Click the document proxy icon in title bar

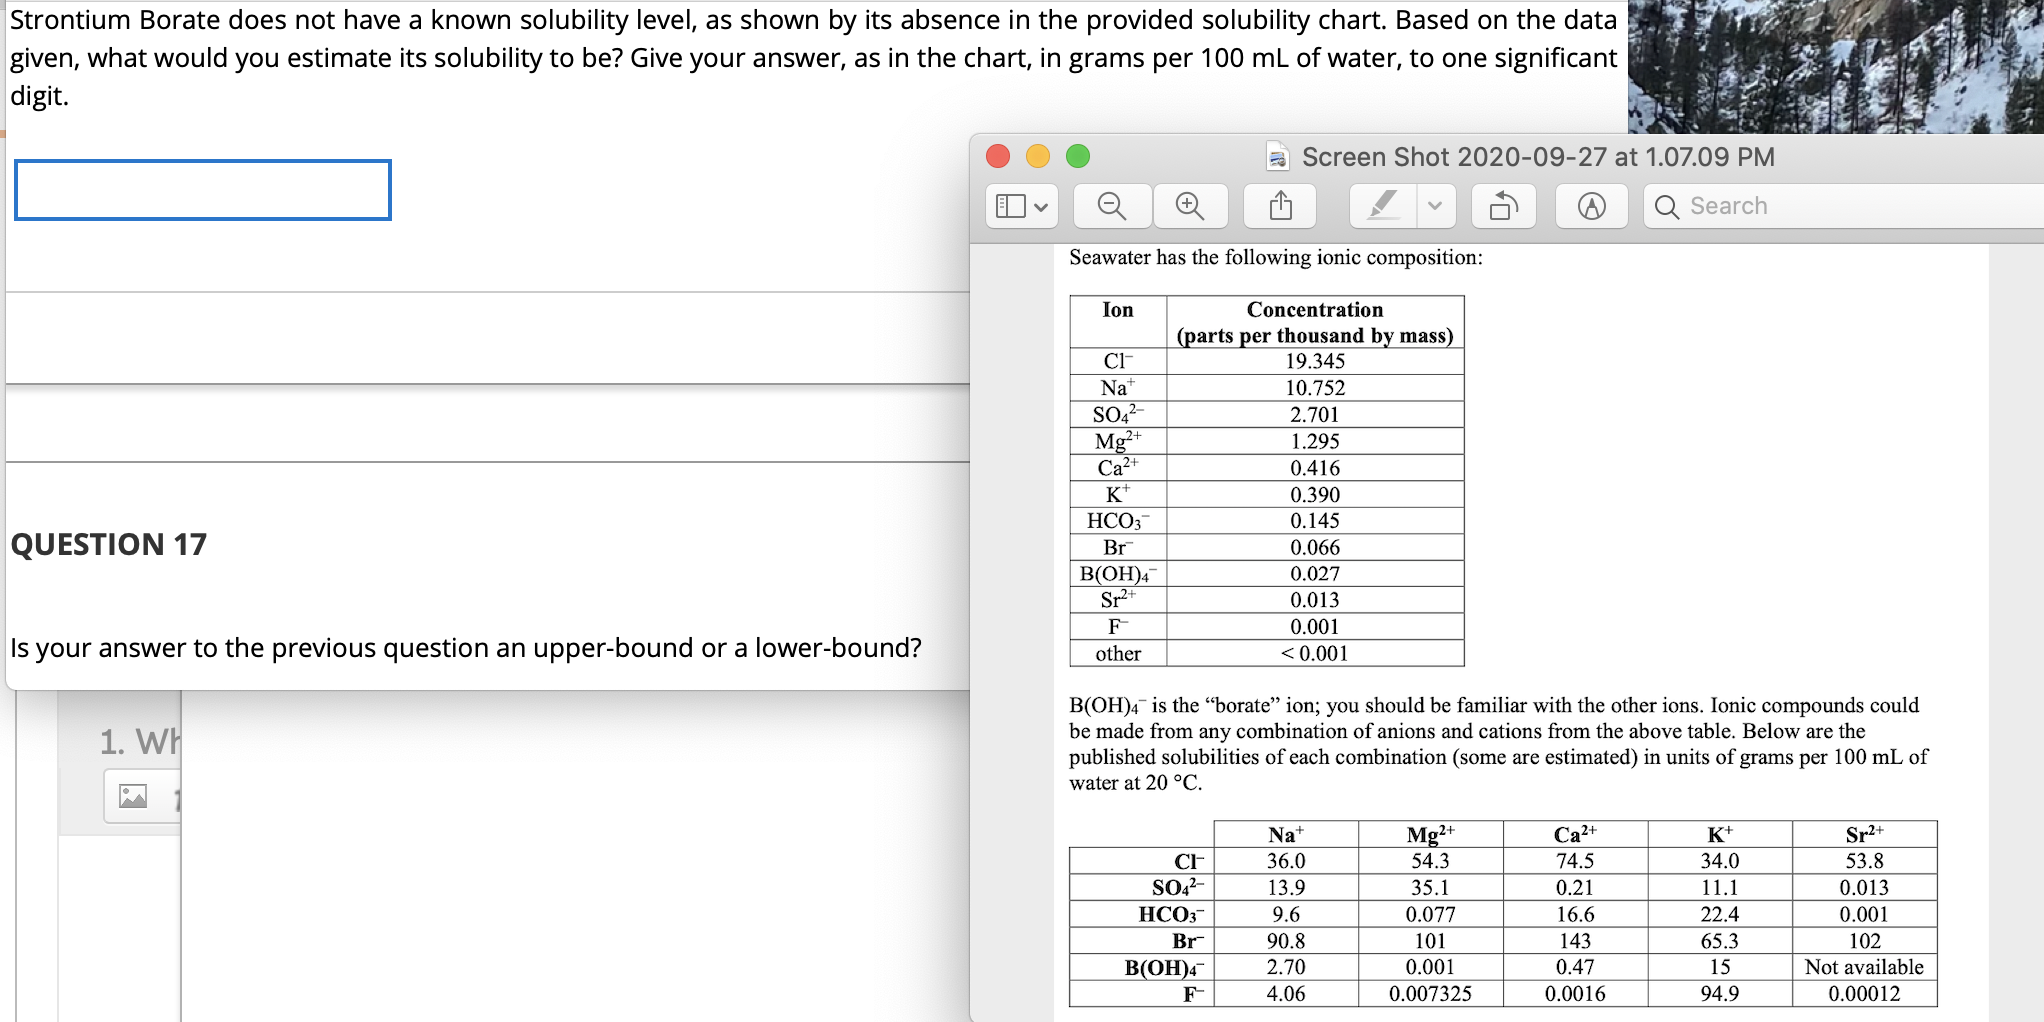tap(1277, 157)
